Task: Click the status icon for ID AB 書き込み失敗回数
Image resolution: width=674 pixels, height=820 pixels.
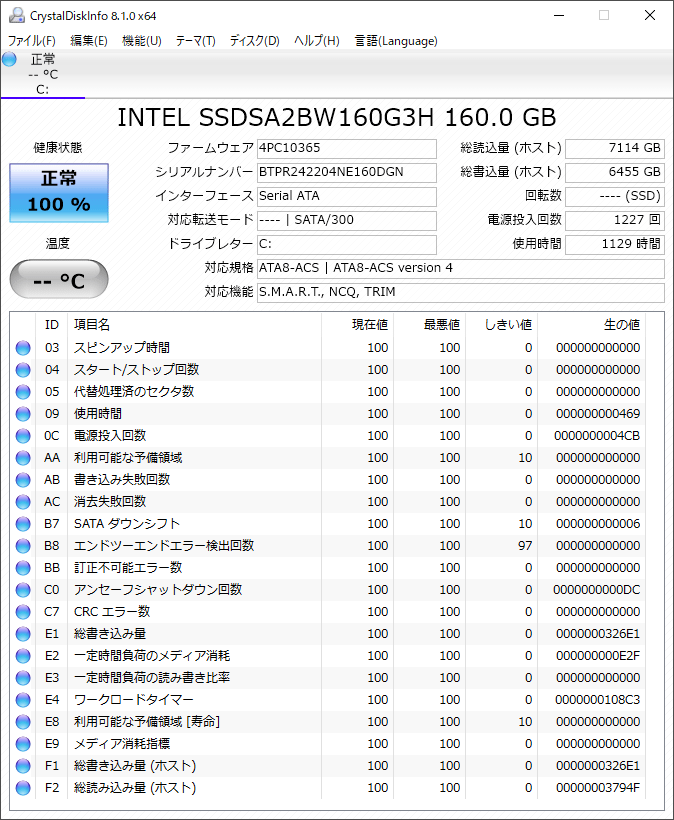Action: 23,480
